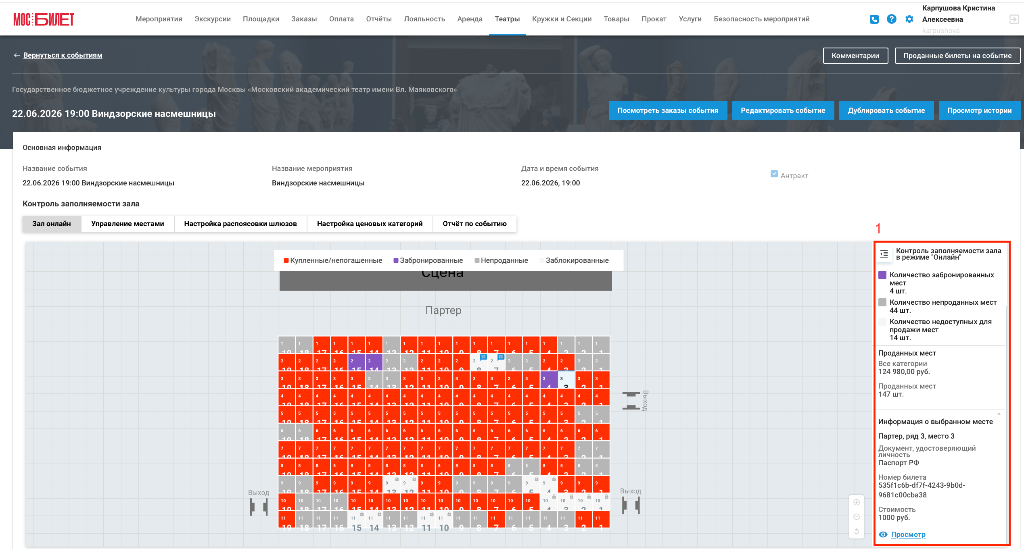The width and height of the screenshot is (1024, 549).
Task: Follow the Вернуться к событиям link
Action: [63, 55]
